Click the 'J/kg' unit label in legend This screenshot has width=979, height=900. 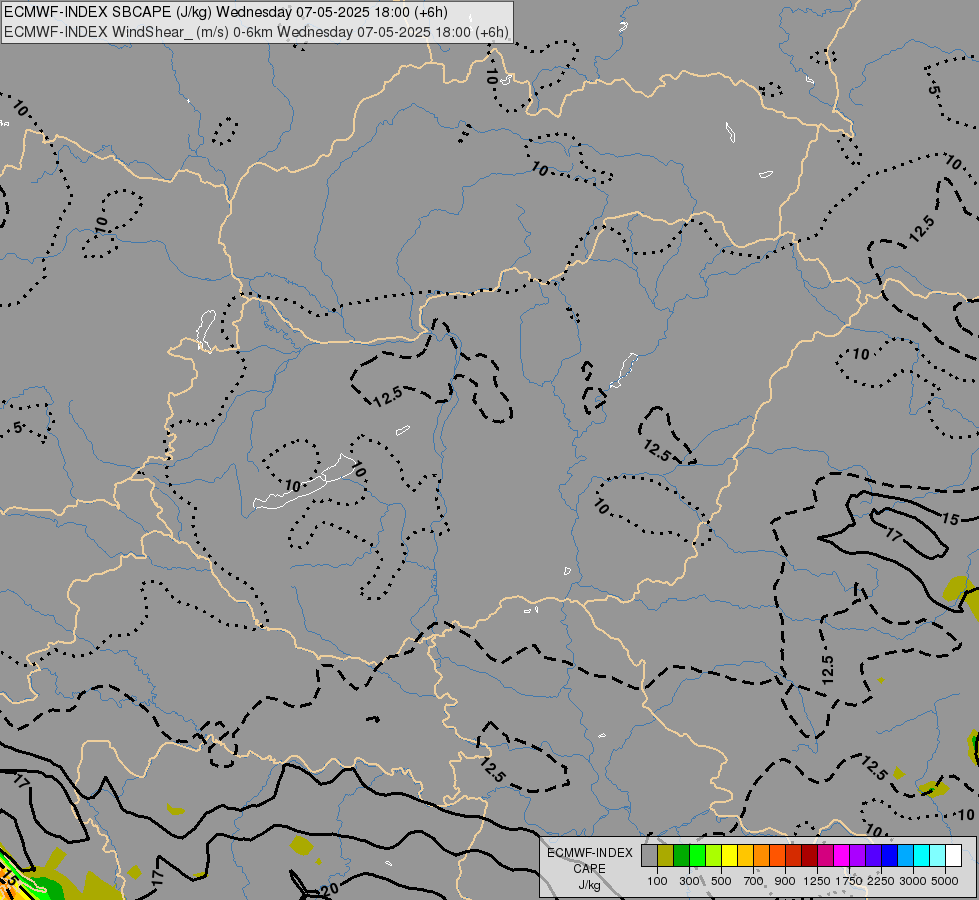(589, 885)
